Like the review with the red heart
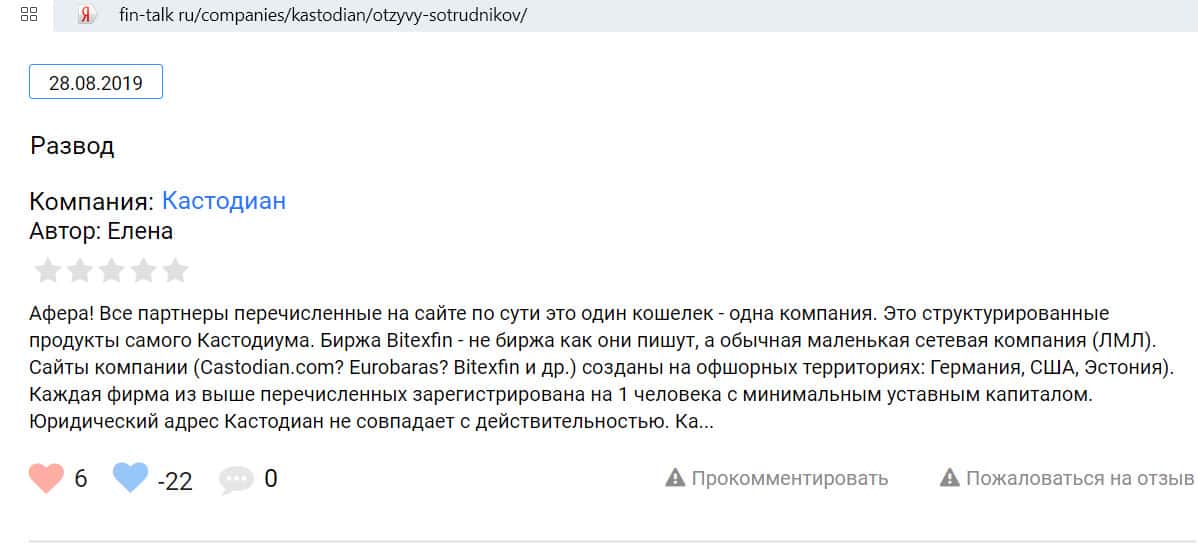The height and width of the screenshot is (552, 1198). [47, 479]
